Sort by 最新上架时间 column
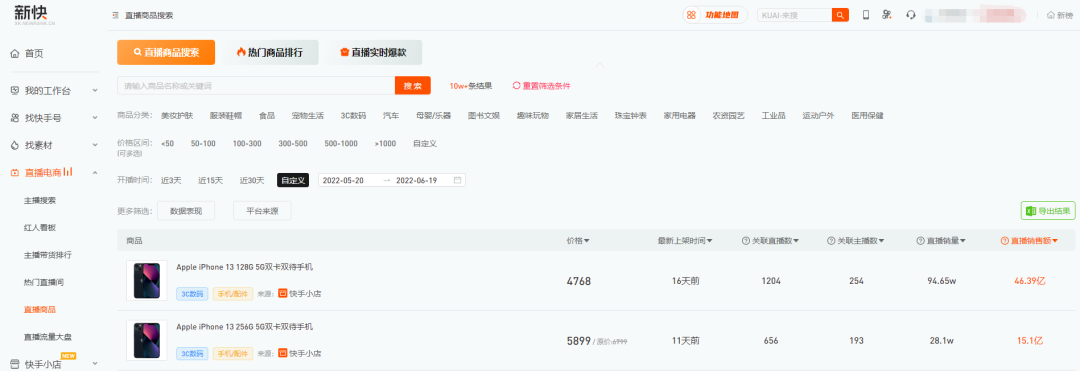 pyautogui.click(x=685, y=241)
